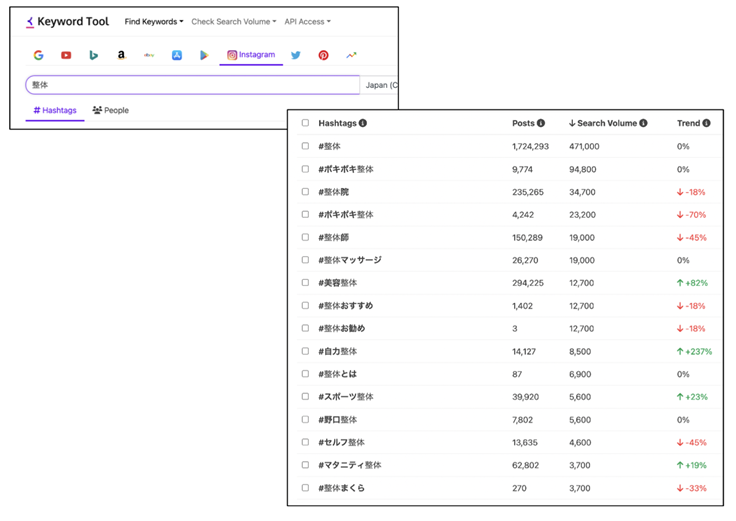Switch to the People tab

pyautogui.click(x=110, y=110)
